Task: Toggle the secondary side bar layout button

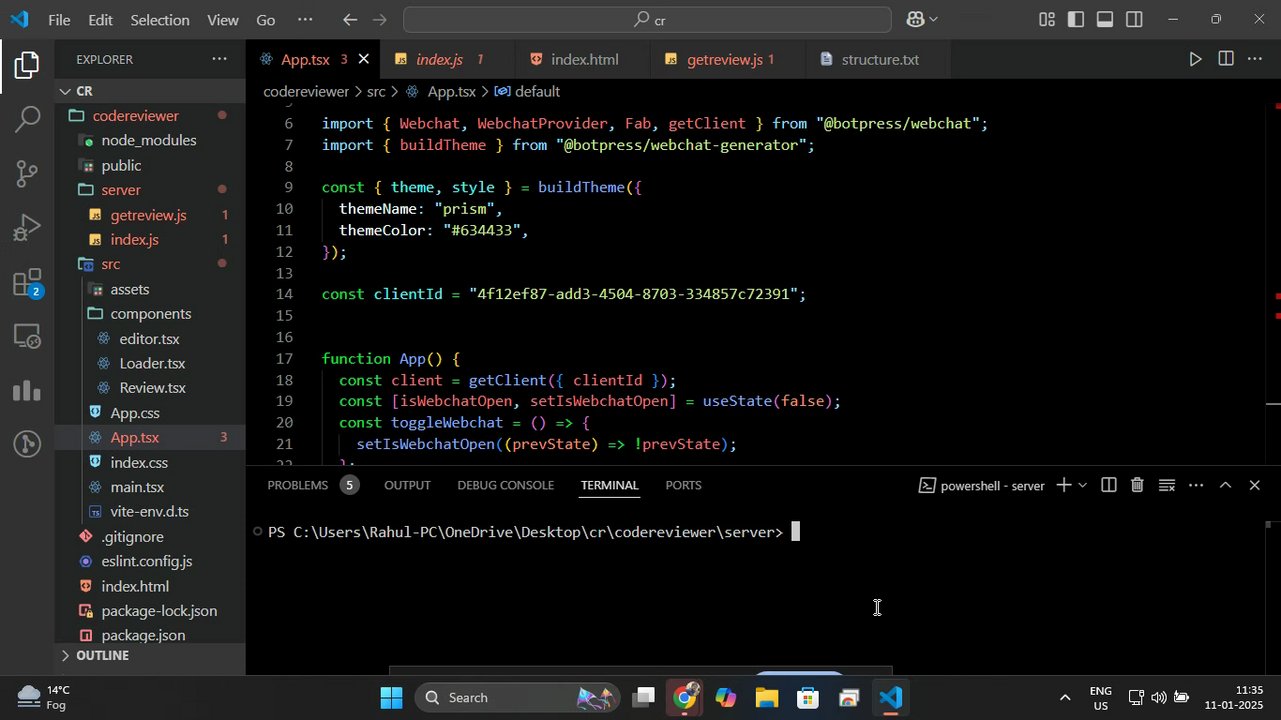Action: 1134,20
